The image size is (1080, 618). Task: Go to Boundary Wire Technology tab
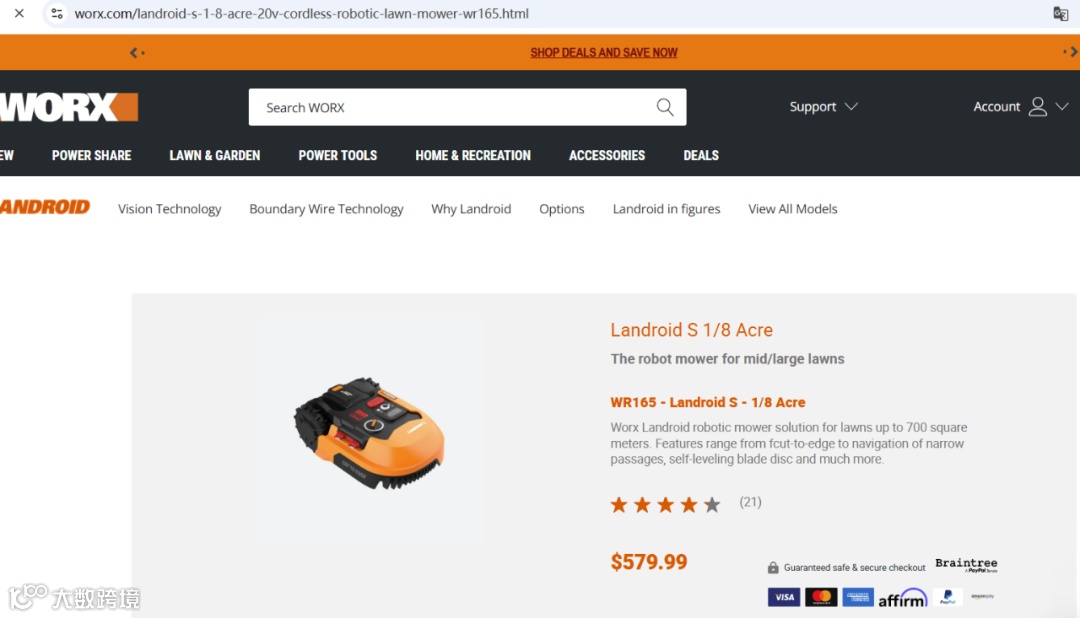tap(326, 209)
